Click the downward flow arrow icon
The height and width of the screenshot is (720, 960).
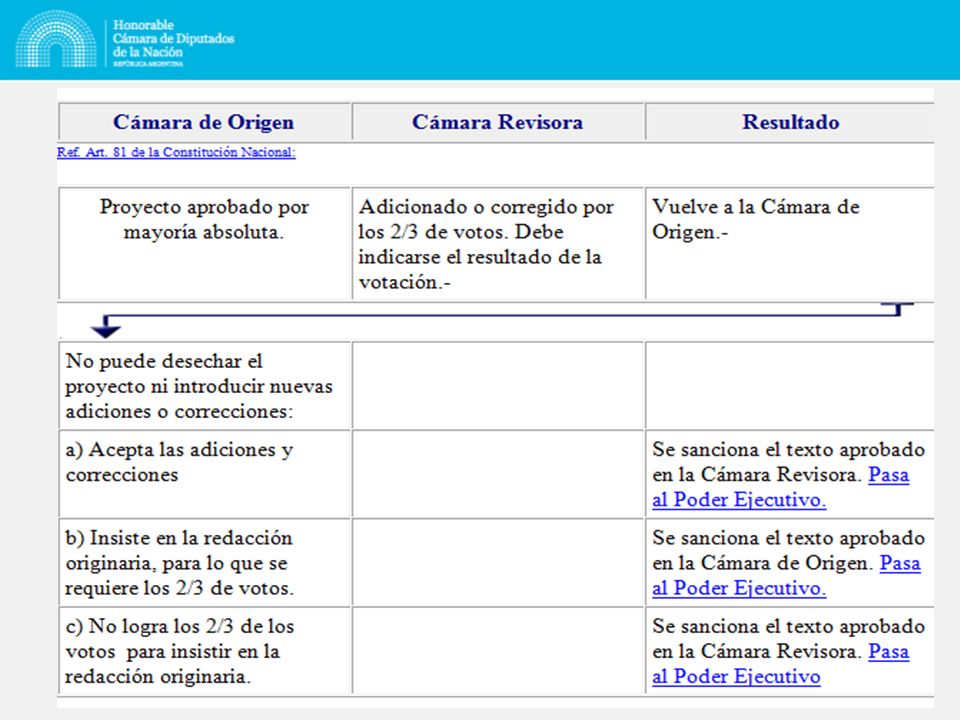(x=105, y=328)
